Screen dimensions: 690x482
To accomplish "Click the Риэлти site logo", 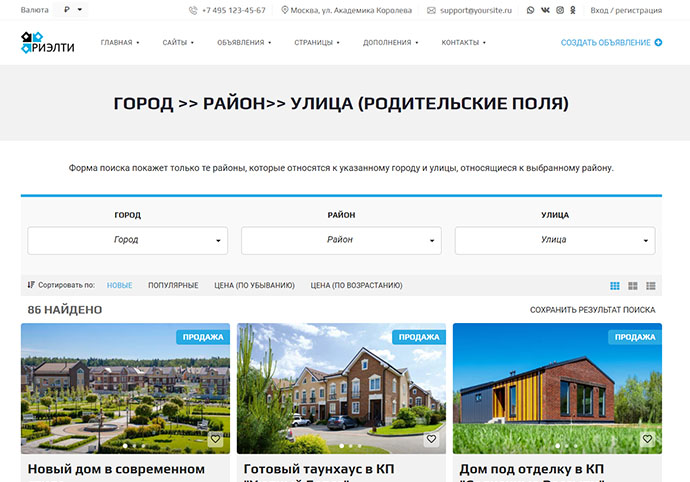I will (x=46, y=43).
